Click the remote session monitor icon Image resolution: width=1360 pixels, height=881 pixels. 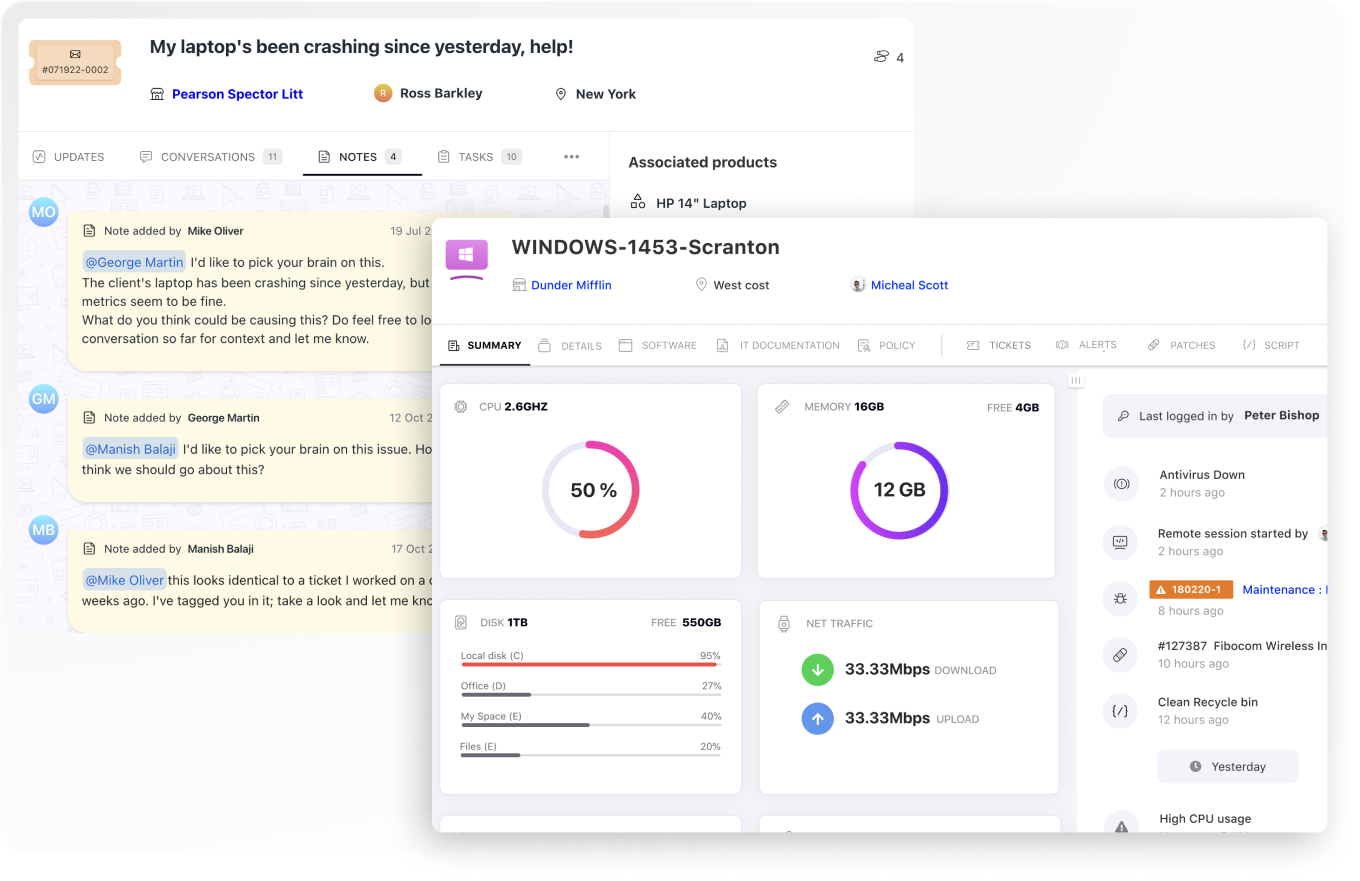[1122, 542]
